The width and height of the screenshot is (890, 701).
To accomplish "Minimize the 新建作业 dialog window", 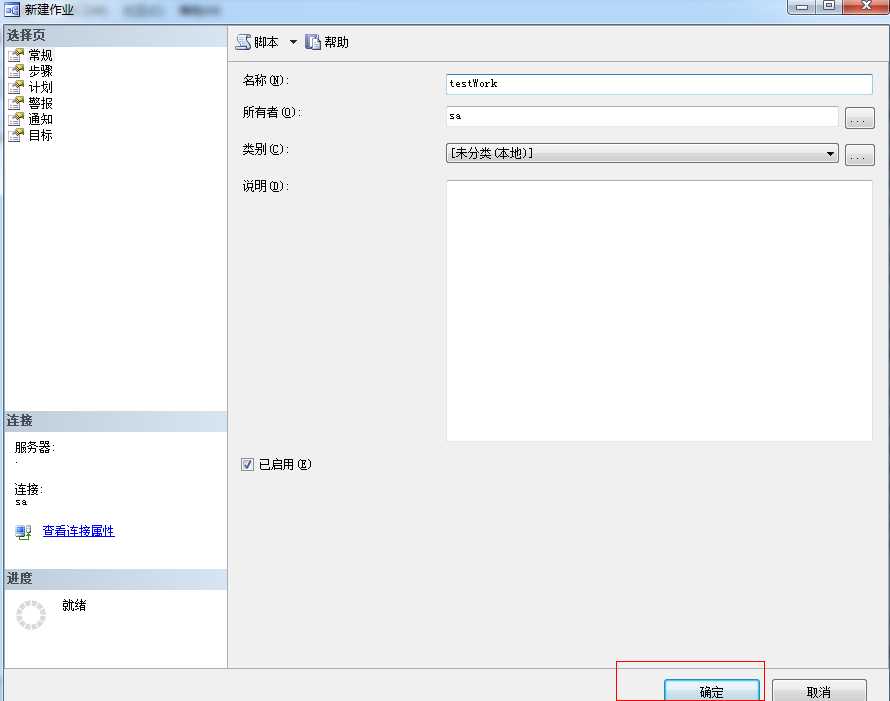I will [x=802, y=6].
